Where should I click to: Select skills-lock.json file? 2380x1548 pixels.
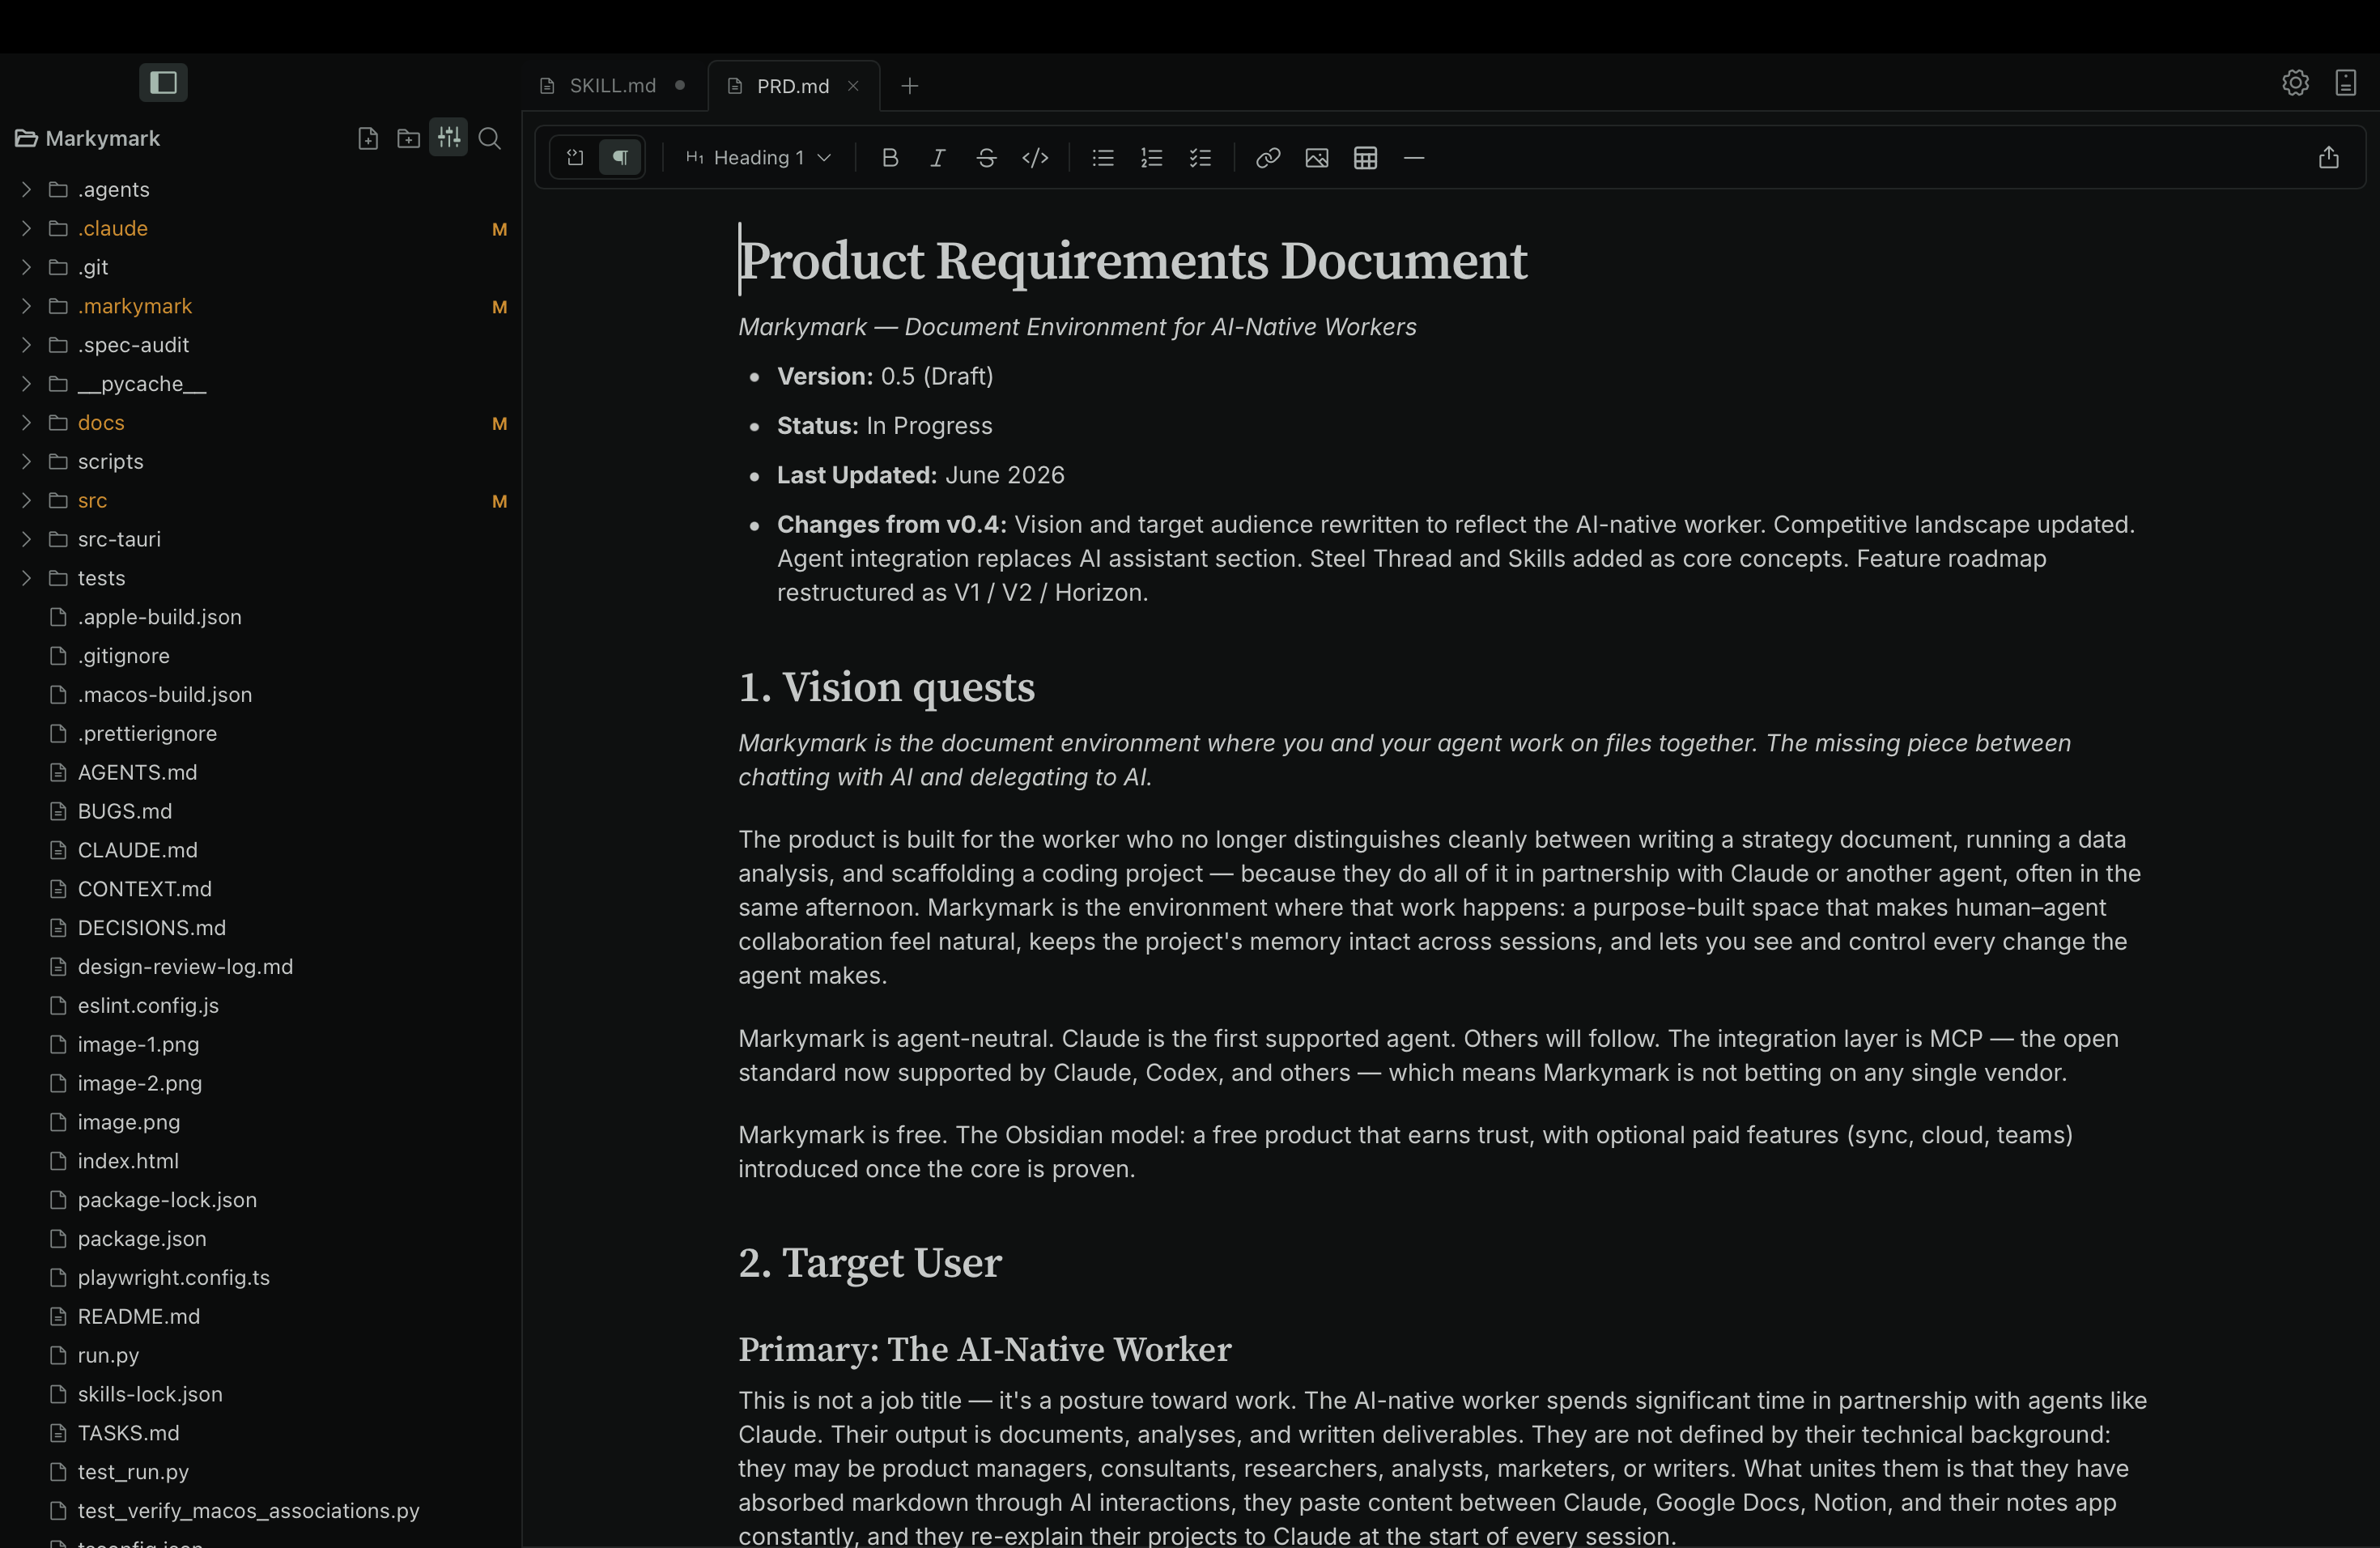click(x=260, y=1395)
